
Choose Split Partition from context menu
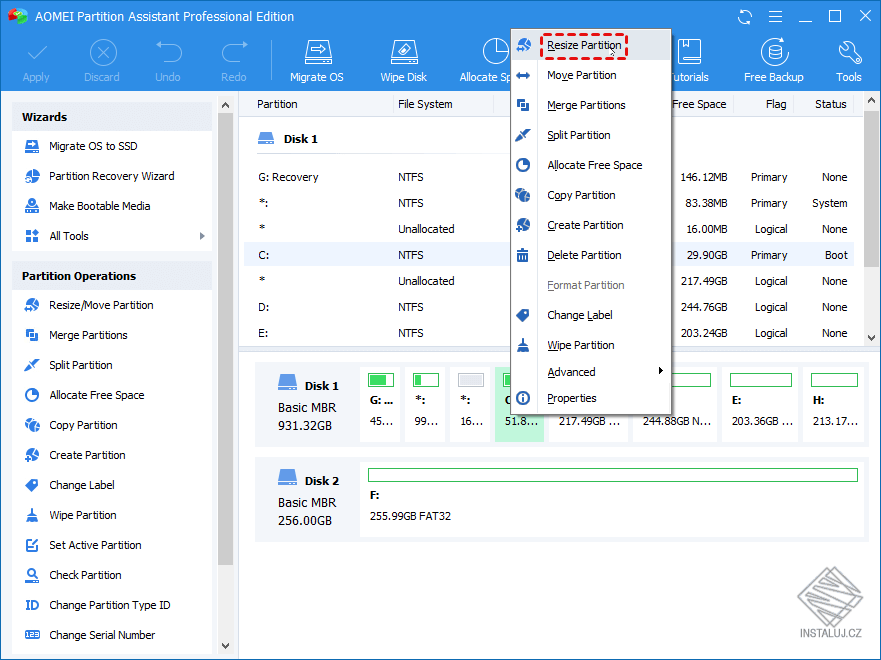pos(578,135)
